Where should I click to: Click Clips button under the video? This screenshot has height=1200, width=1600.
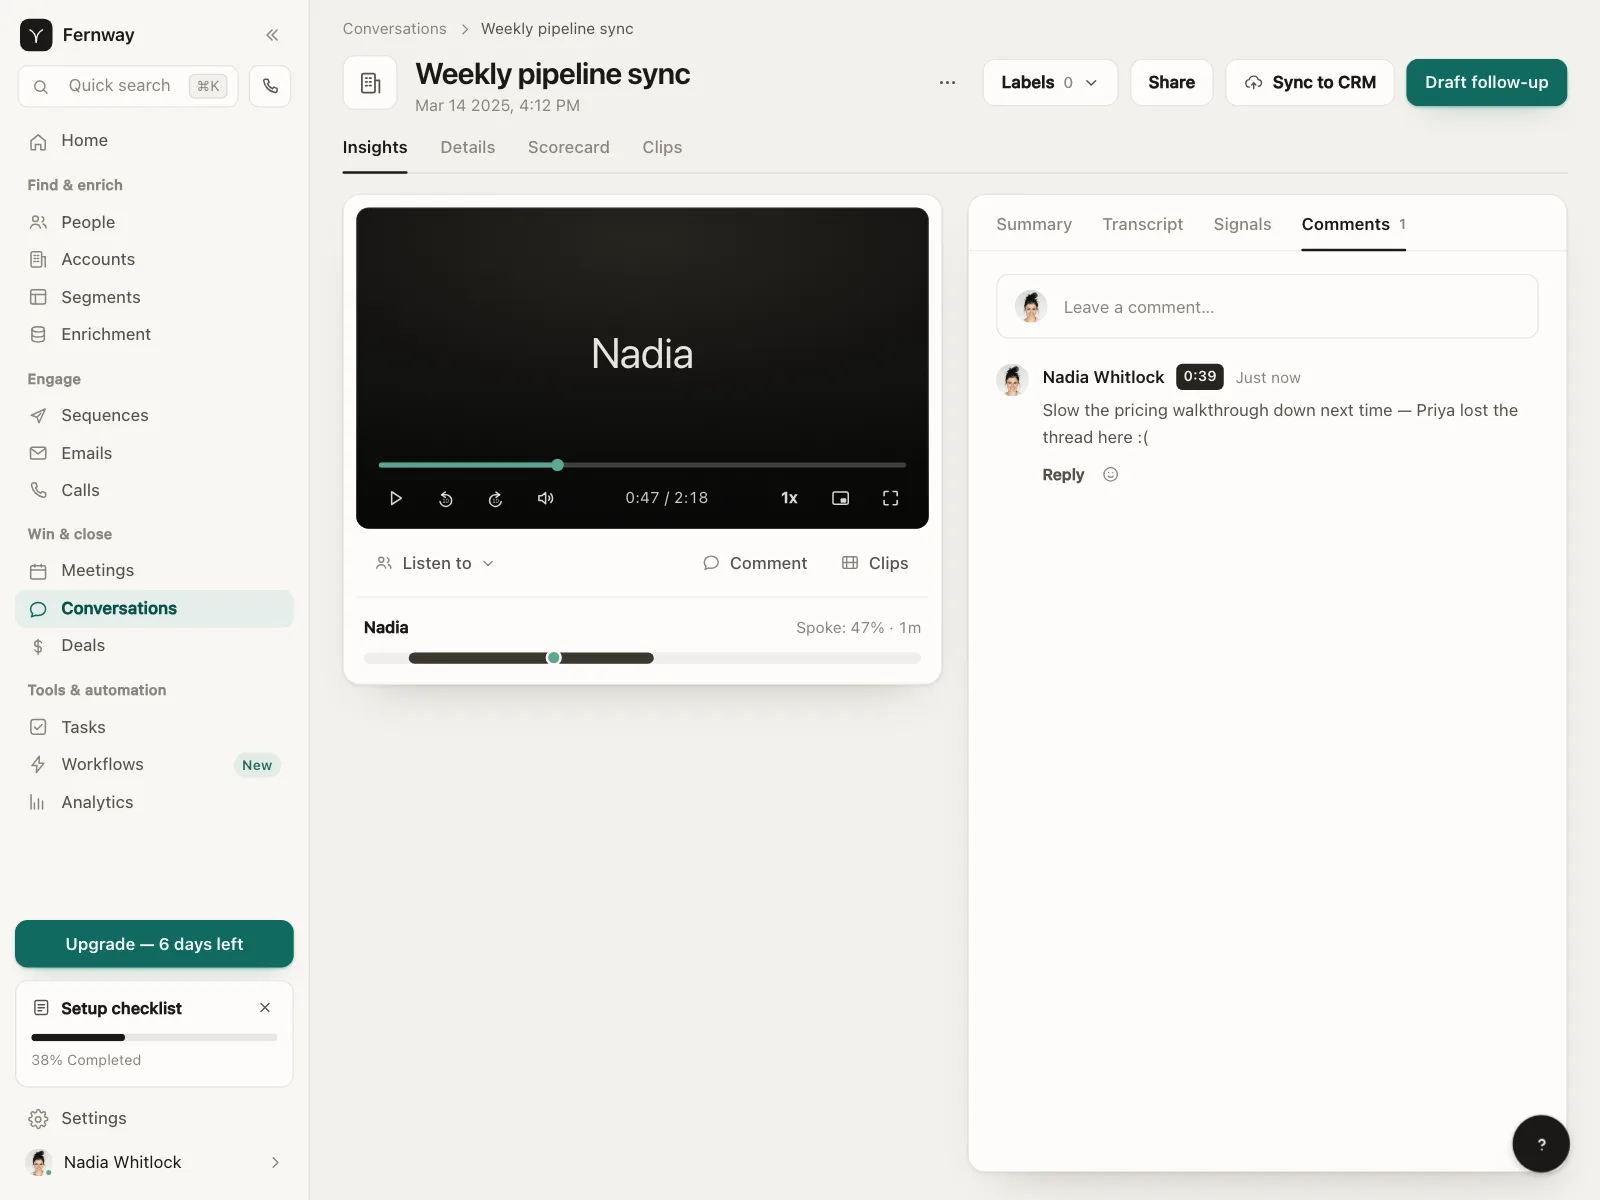point(875,564)
